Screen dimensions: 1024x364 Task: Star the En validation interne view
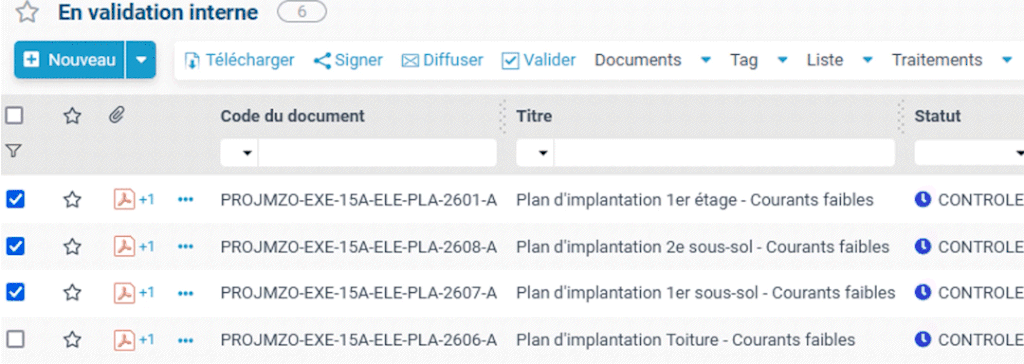click(27, 12)
